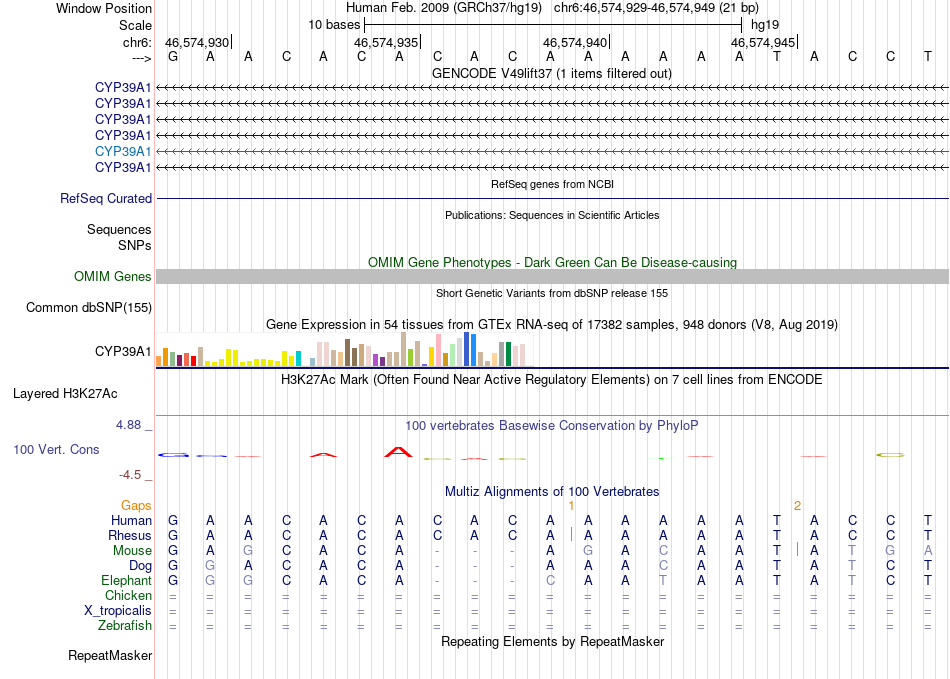Click the SNPs track label
Viewport: 950px width, 679px height.
135,245
